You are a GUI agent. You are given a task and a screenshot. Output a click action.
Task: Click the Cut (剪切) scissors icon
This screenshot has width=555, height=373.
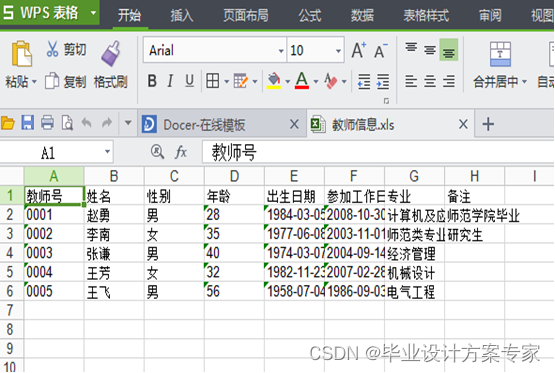[x=52, y=49]
